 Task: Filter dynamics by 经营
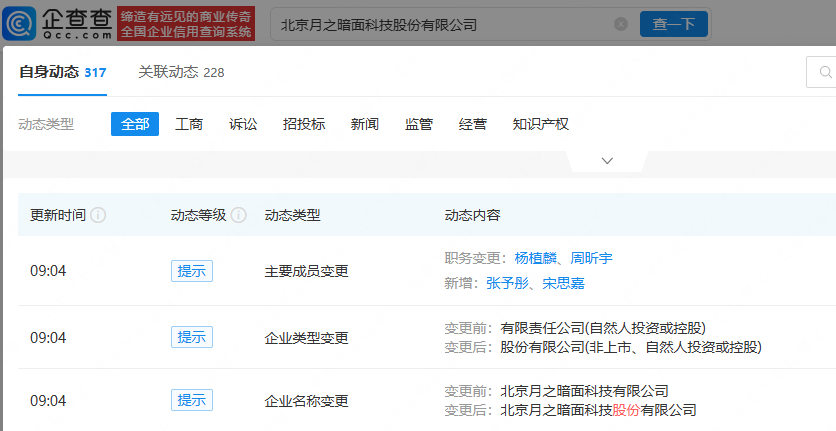(x=472, y=124)
